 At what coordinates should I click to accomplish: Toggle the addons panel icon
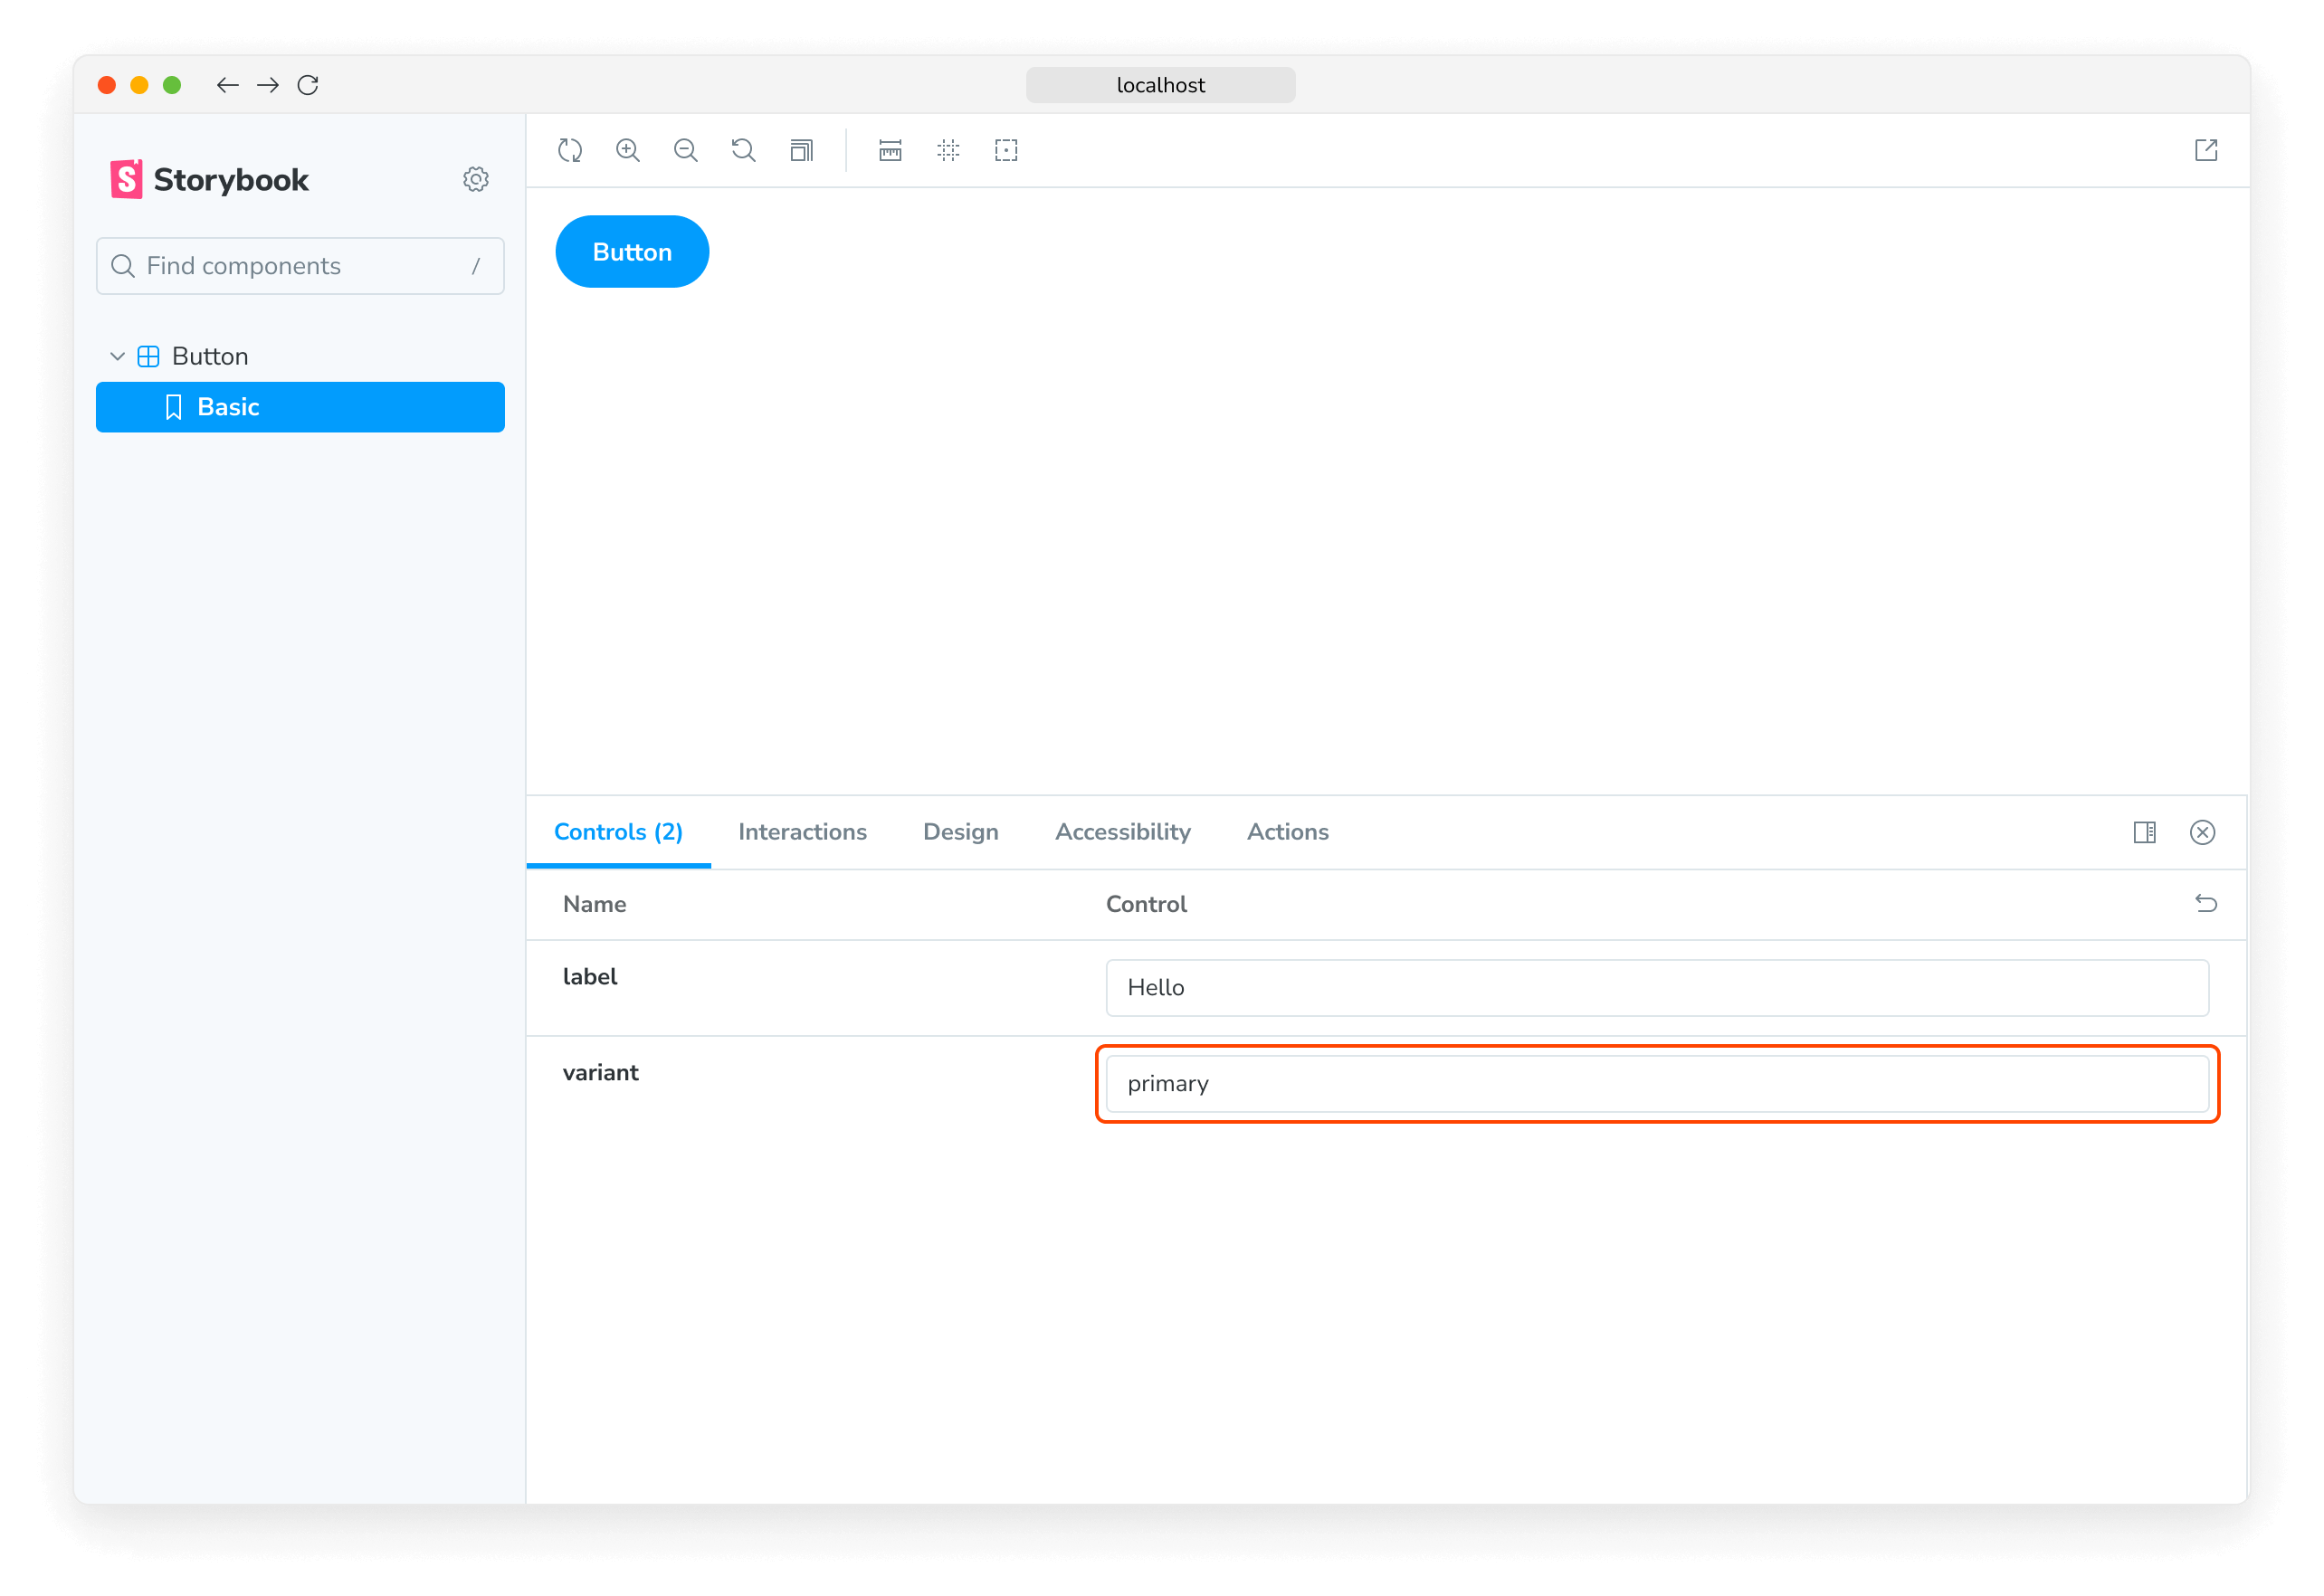point(2144,831)
